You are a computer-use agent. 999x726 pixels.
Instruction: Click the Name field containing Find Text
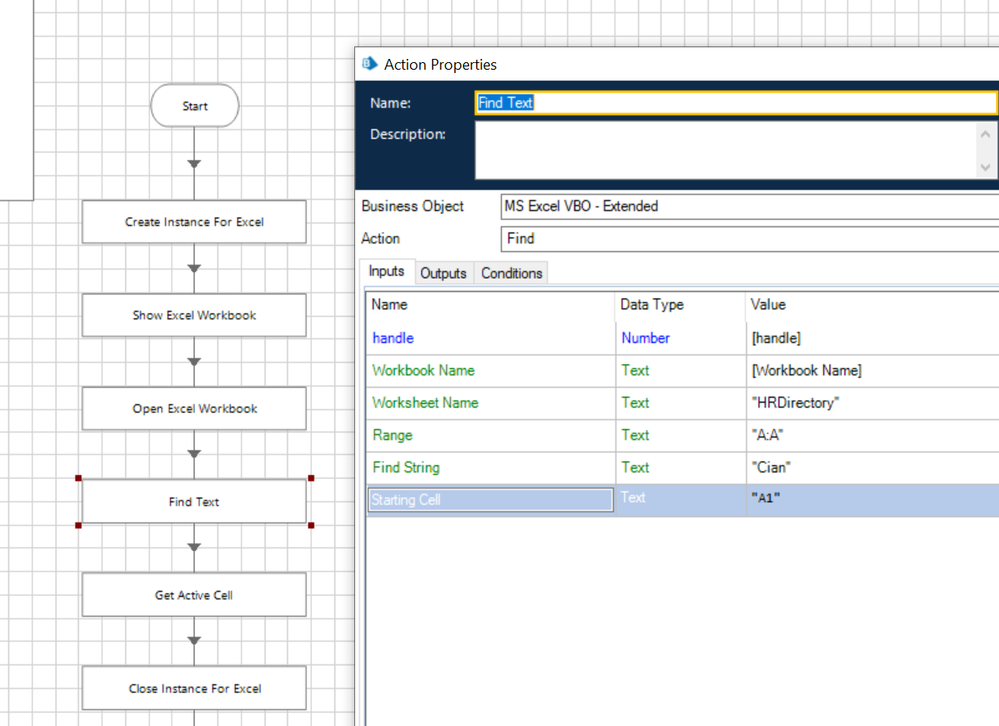click(x=735, y=103)
